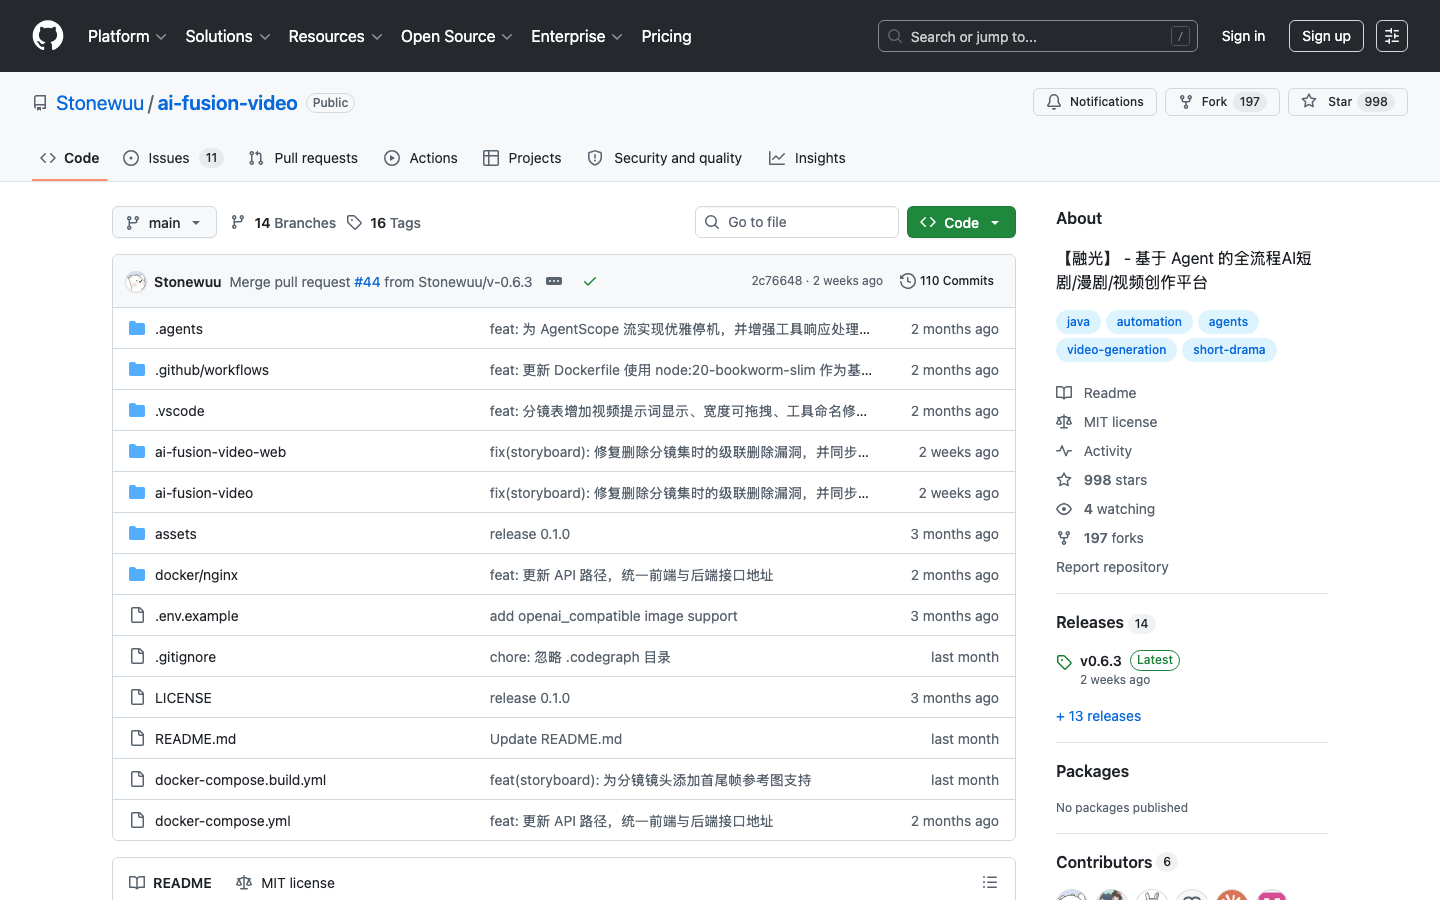Click the docker/nginx folder icon
This screenshot has height=900, width=1440.
point(137,574)
